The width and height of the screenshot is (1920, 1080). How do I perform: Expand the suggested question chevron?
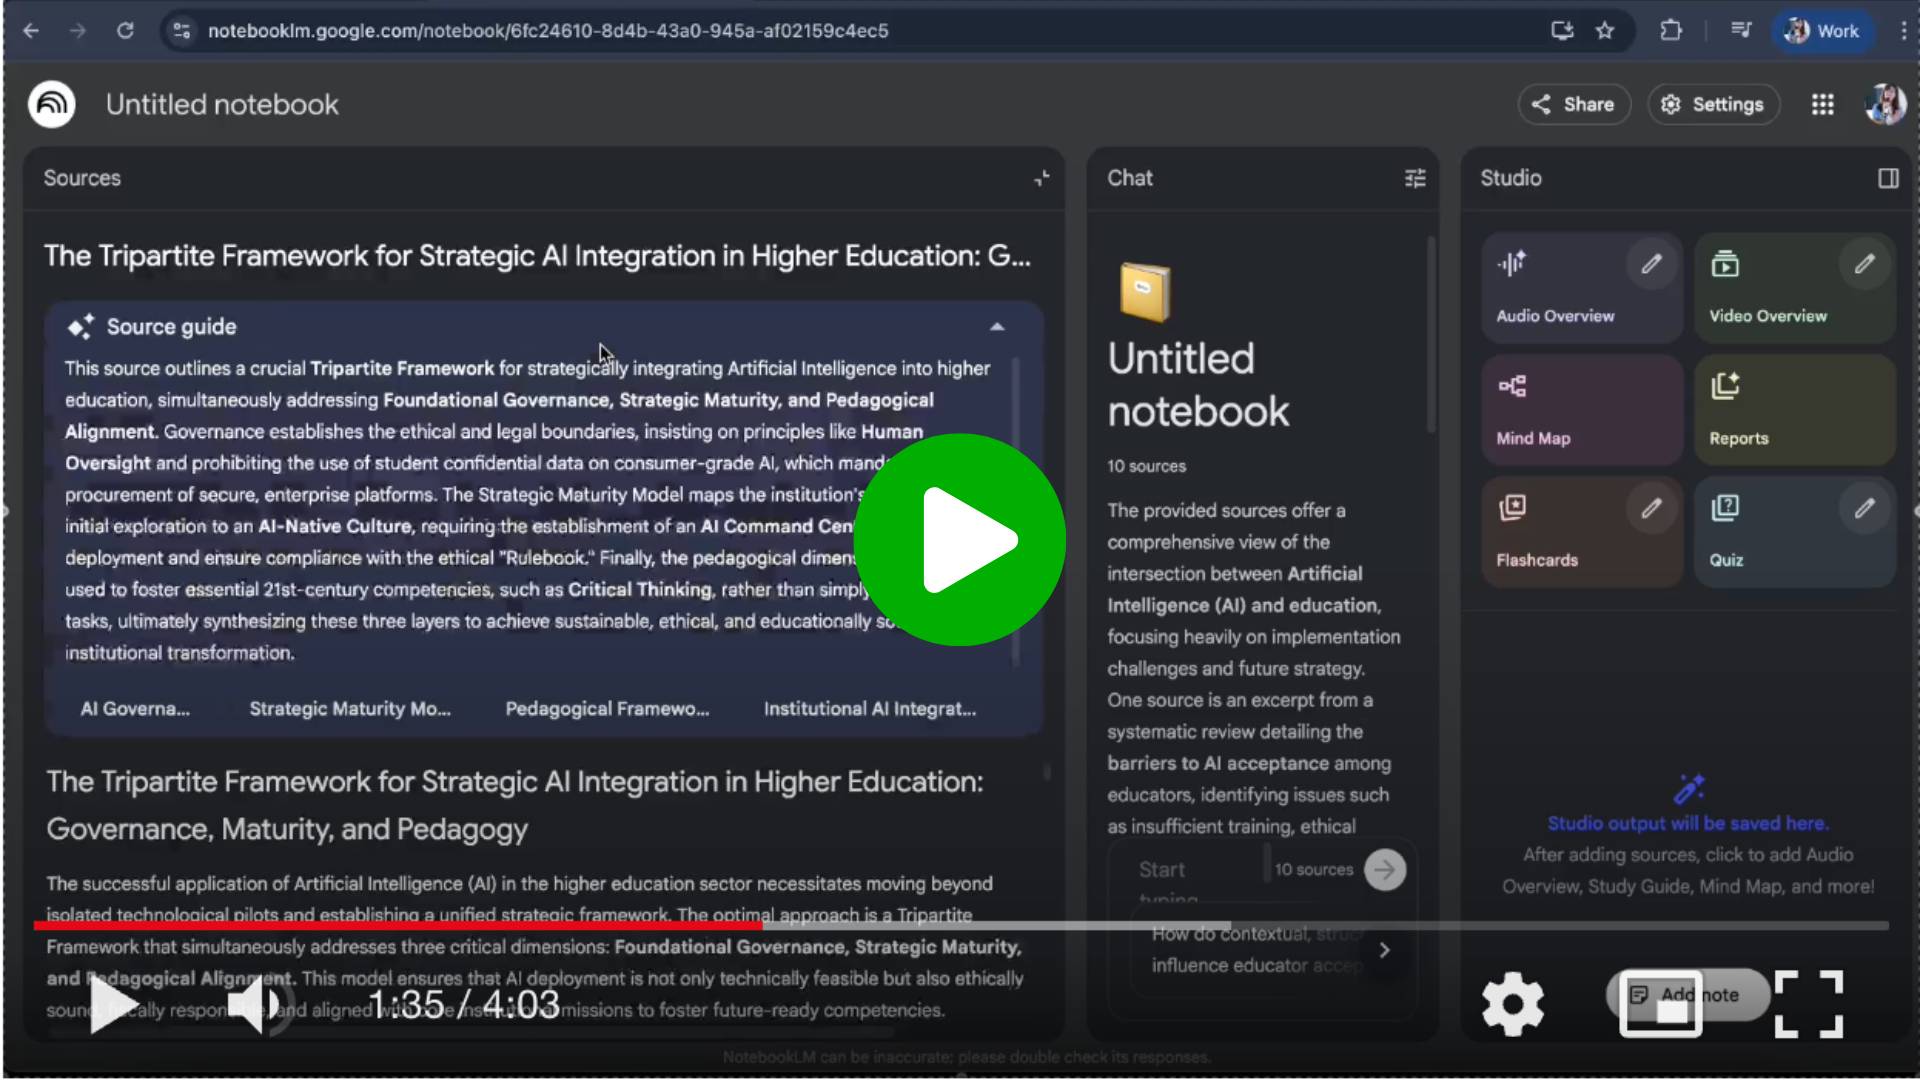coord(1384,950)
